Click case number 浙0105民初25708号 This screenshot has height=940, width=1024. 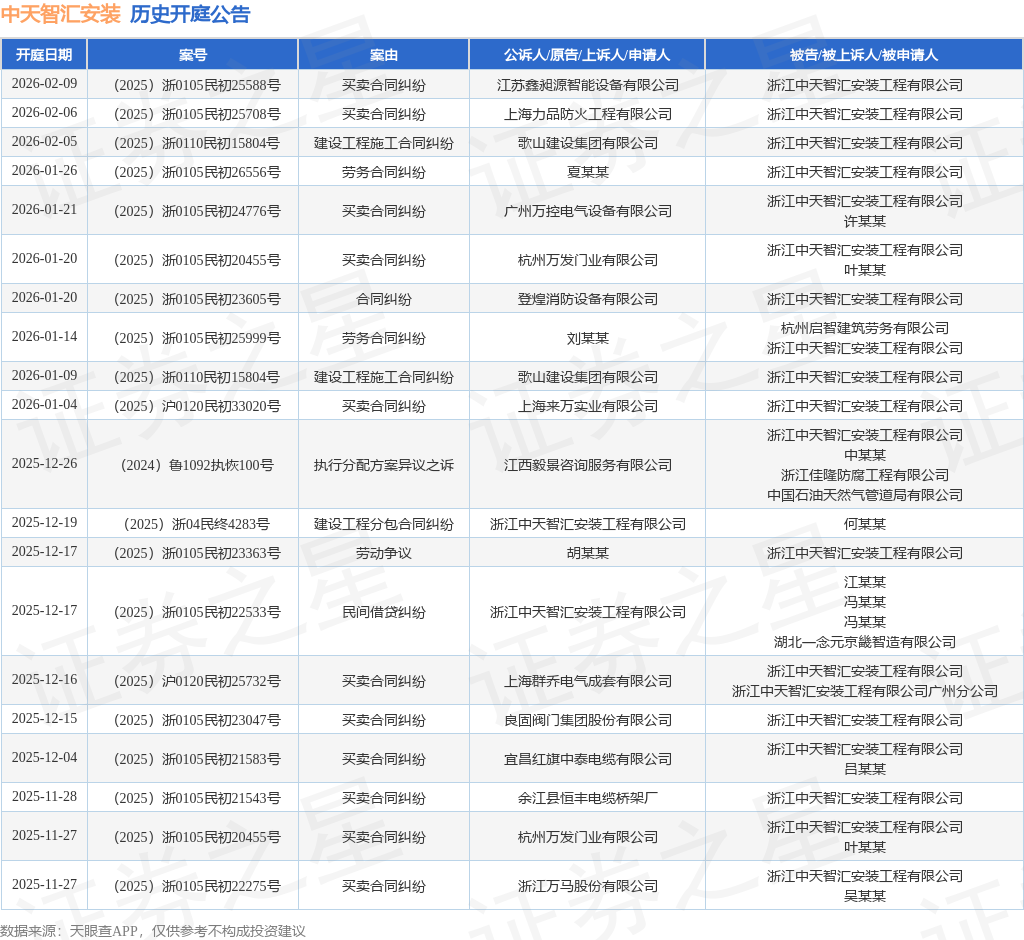tap(197, 114)
